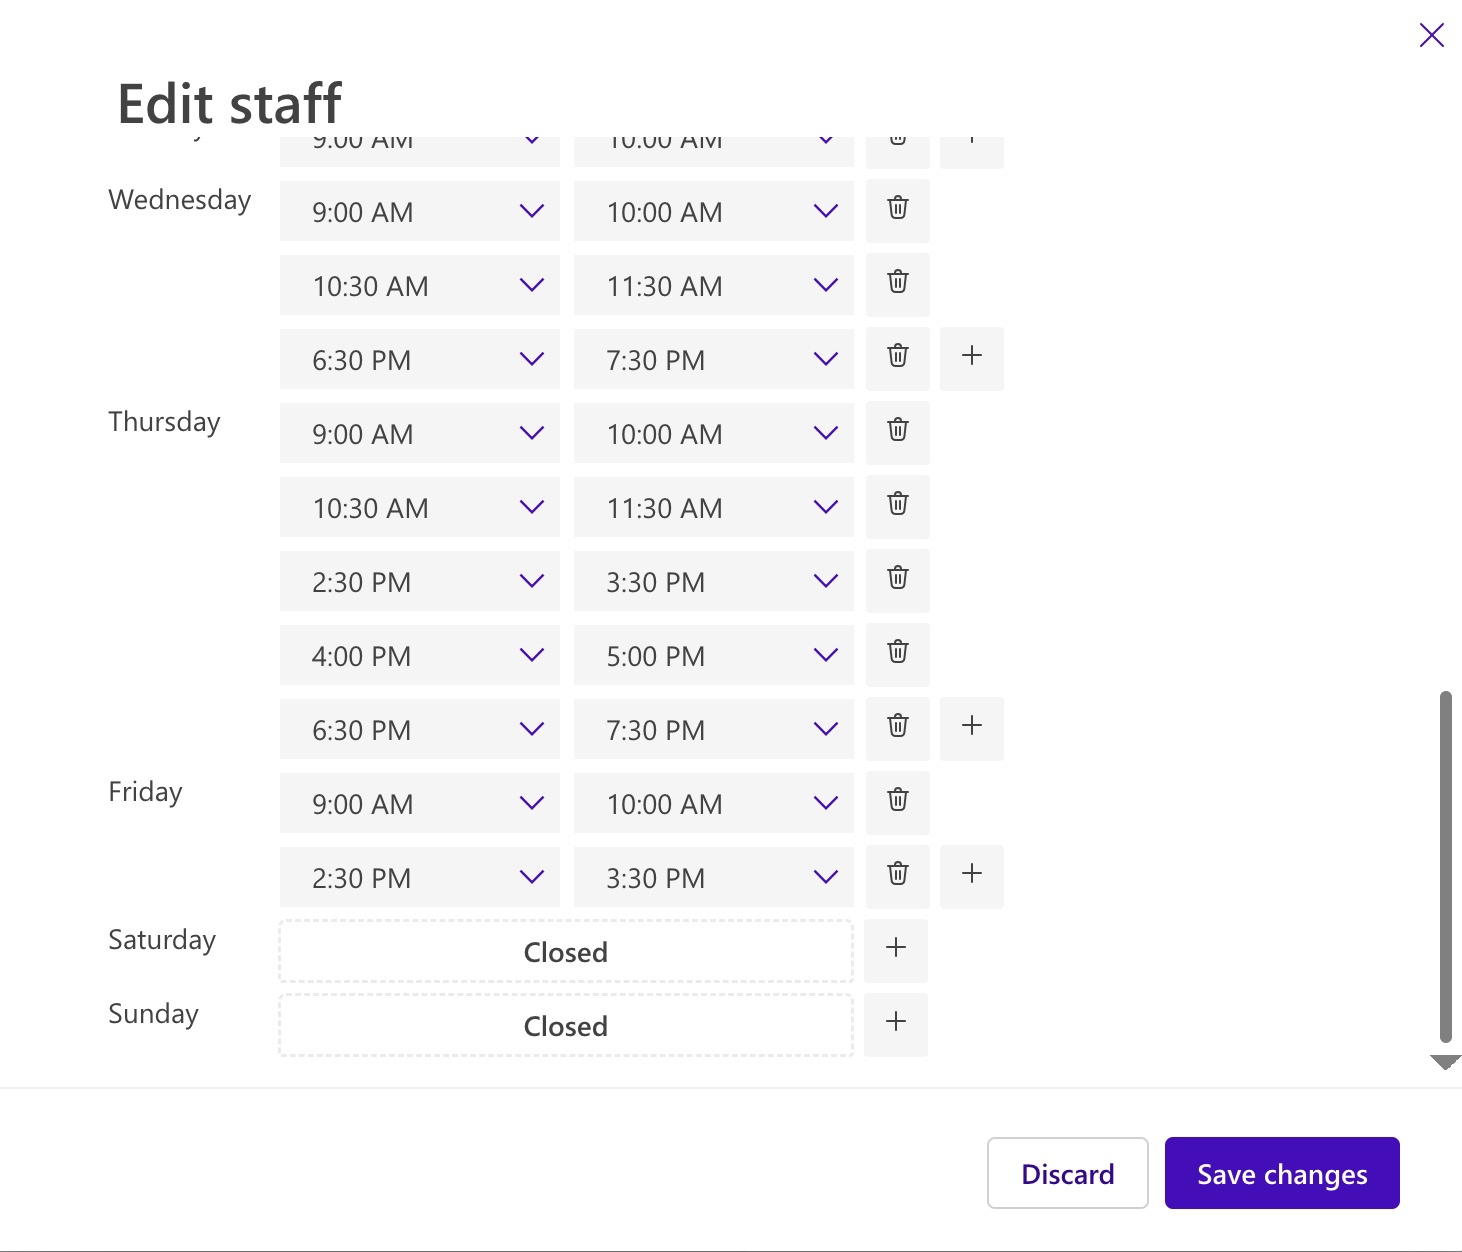
Task: Open Friday 2:30 PM start time dropdown
Action: pyautogui.click(x=420, y=877)
